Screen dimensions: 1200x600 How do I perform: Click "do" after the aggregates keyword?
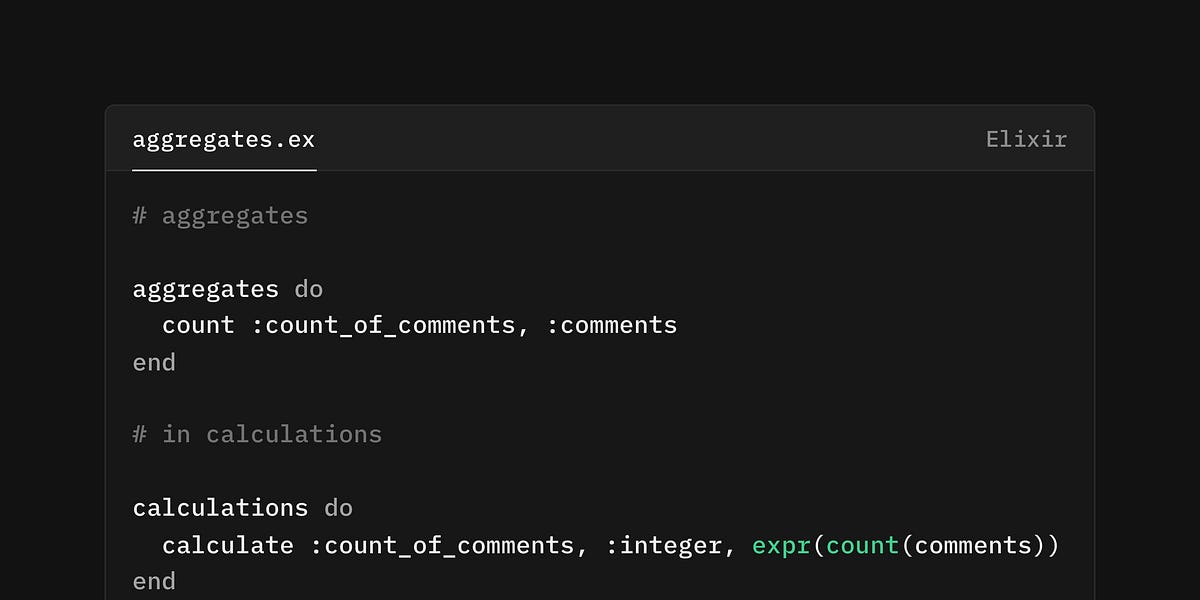[x=309, y=290]
